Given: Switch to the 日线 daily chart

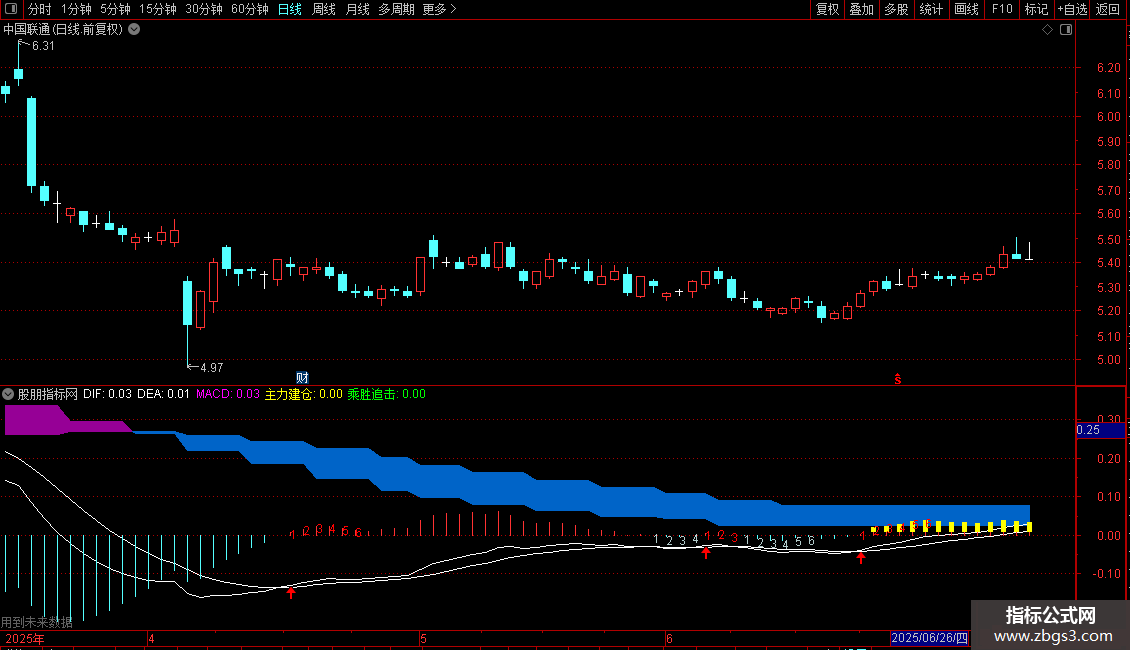Looking at the screenshot, I should pyautogui.click(x=290, y=9).
